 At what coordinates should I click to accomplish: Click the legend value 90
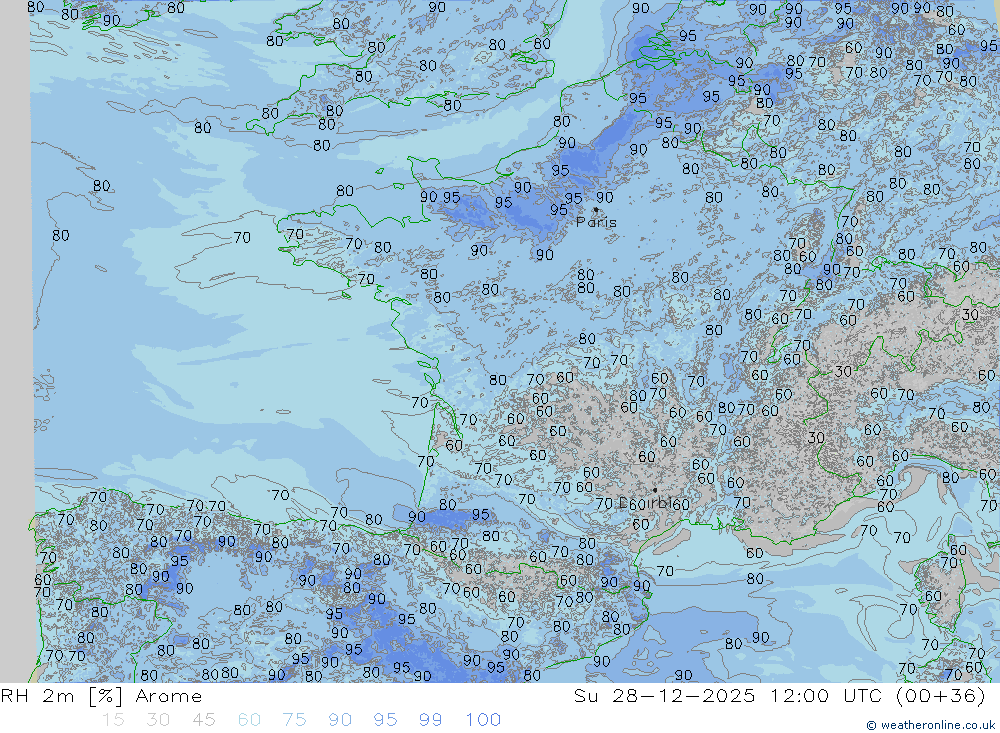[x=339, y=720]
